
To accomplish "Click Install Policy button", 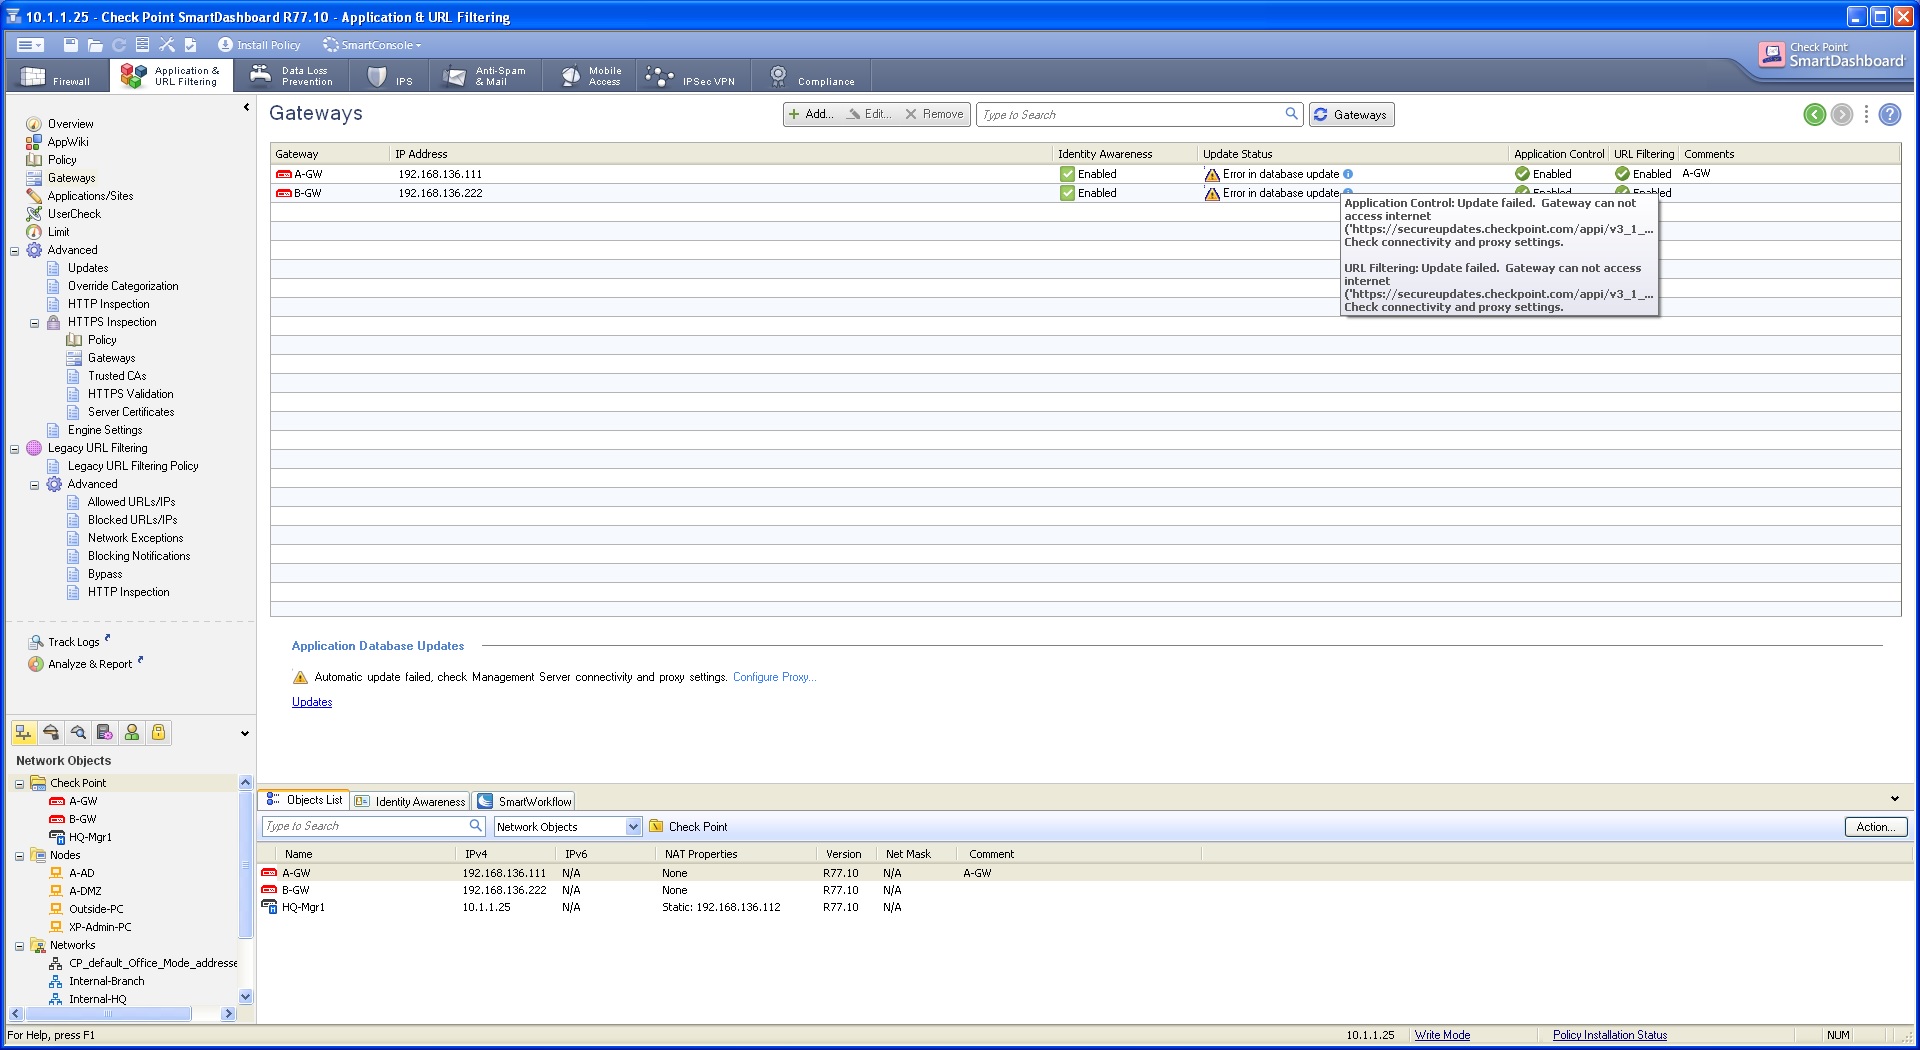I will [x=259, y=45].
